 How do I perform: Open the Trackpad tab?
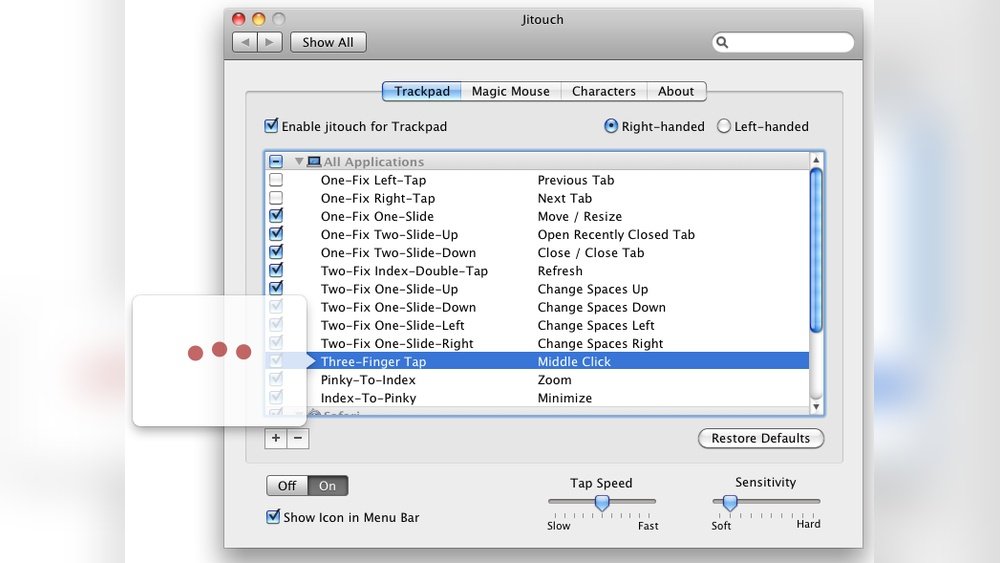(x=422, y=91)
